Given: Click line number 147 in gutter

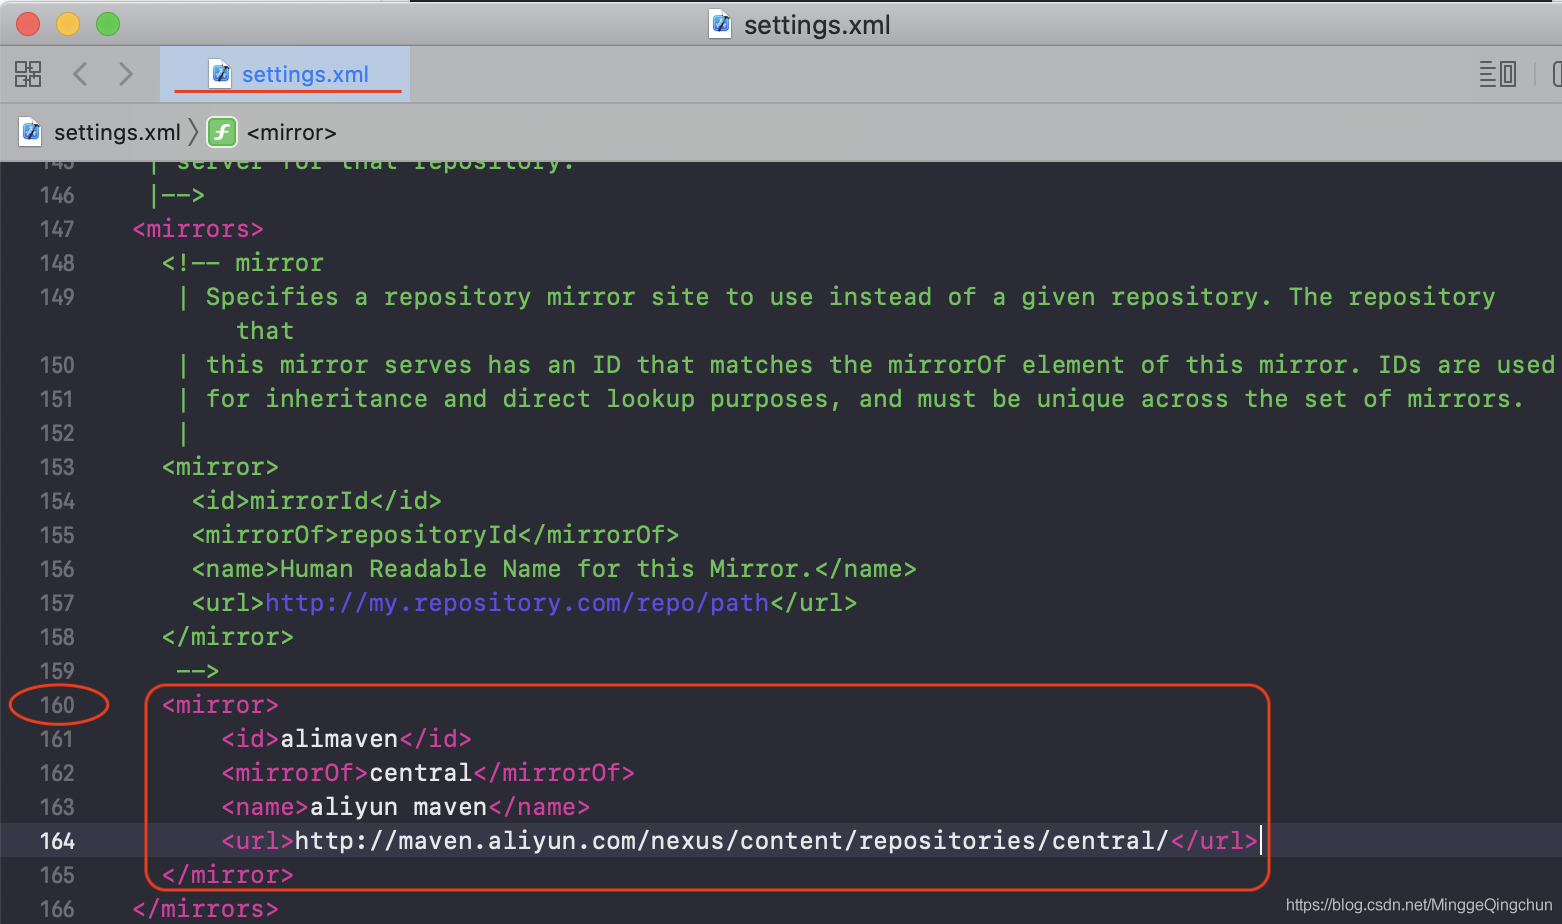Looking at the screenshot, I should pos(57,229).
